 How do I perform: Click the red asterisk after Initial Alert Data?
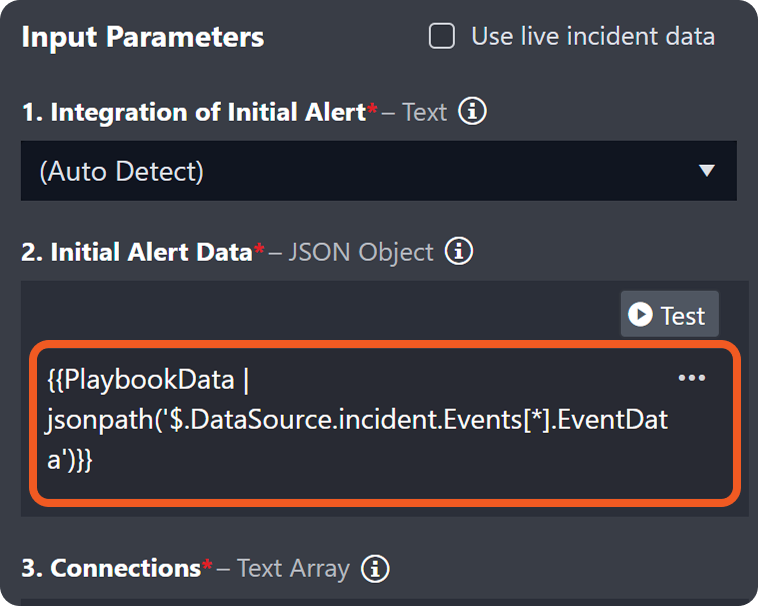[x=259, y=248]
